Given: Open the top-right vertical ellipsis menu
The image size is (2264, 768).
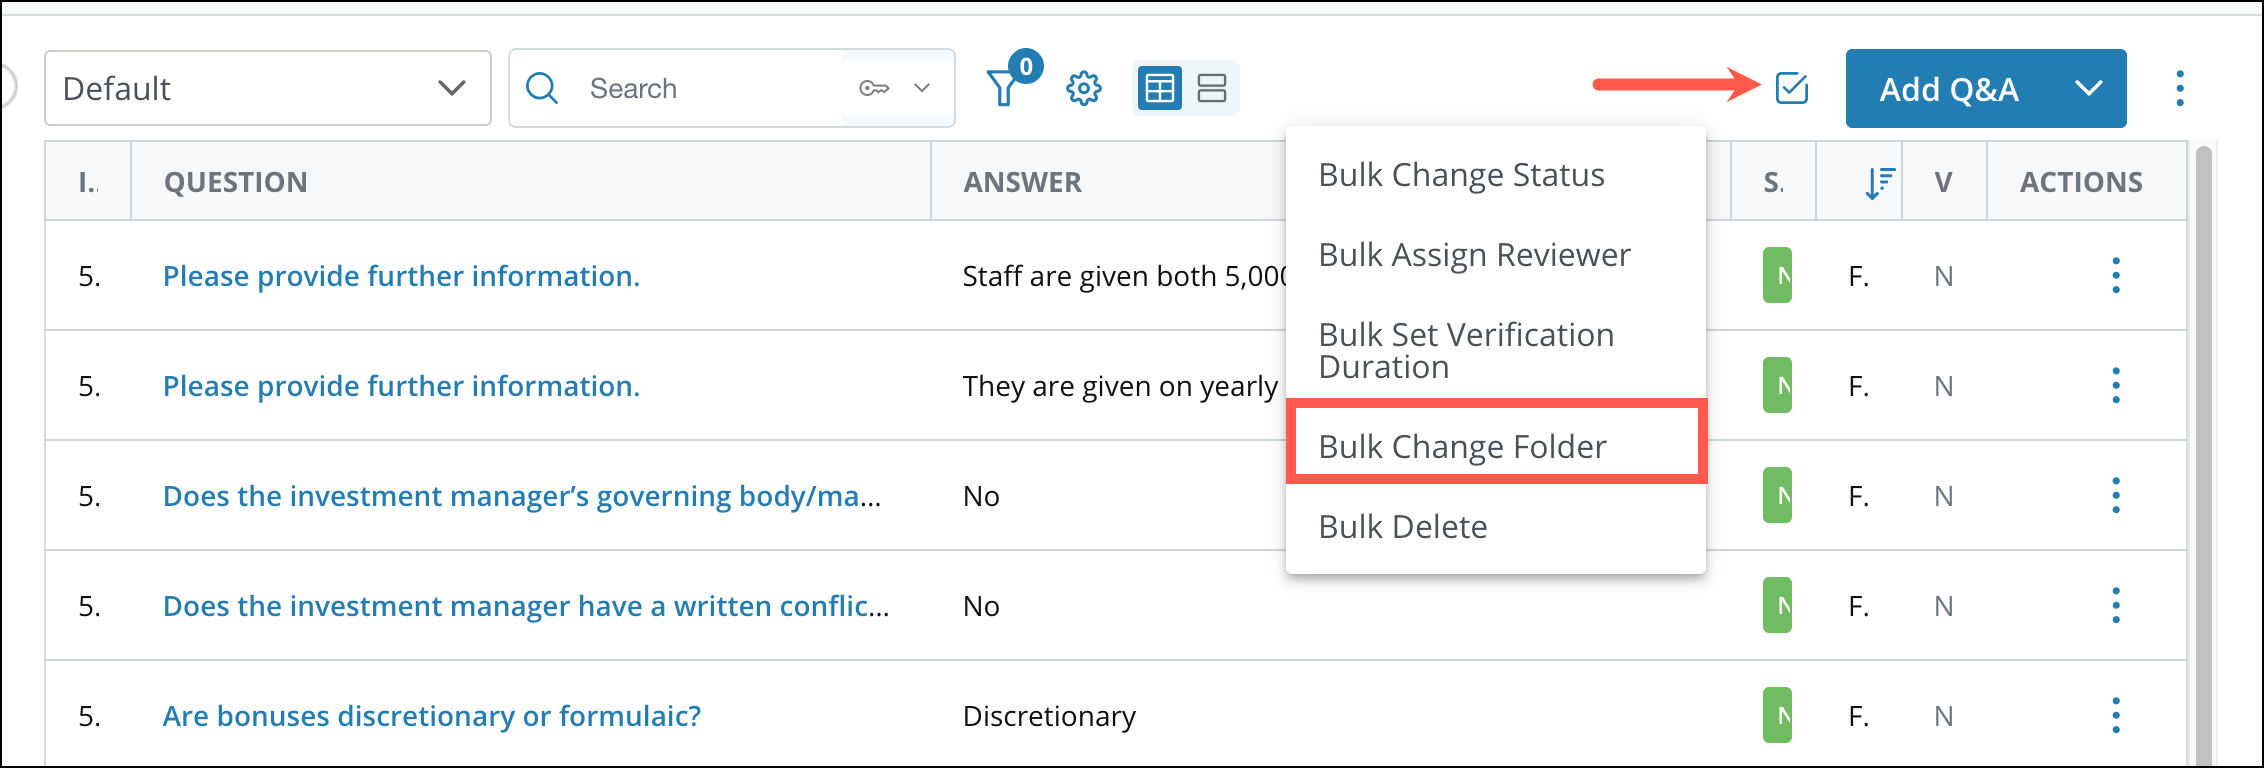Looking at the screenshot, I should (x=2180, y=88).
